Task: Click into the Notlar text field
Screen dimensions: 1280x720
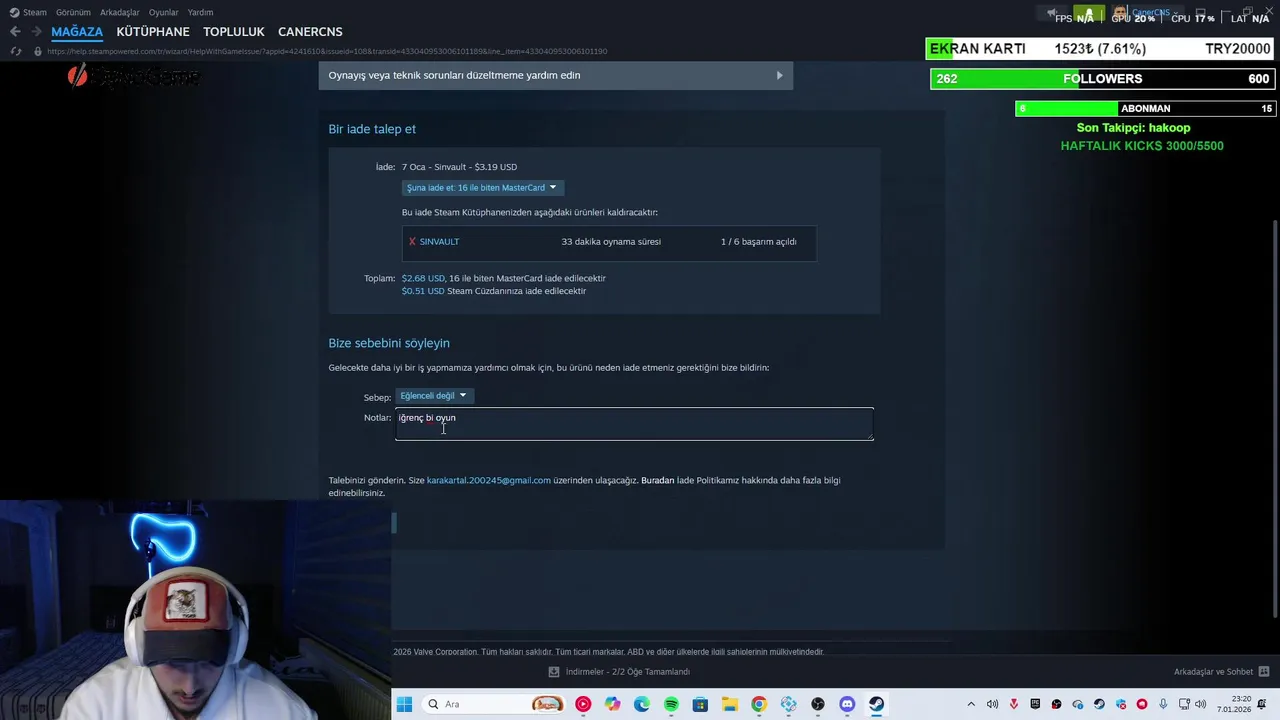Action: [x=634, y=423]
